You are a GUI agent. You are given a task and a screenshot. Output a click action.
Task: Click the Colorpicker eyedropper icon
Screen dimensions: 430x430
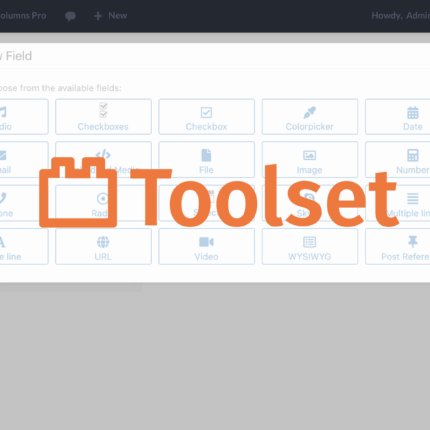(x=310, y=112)
